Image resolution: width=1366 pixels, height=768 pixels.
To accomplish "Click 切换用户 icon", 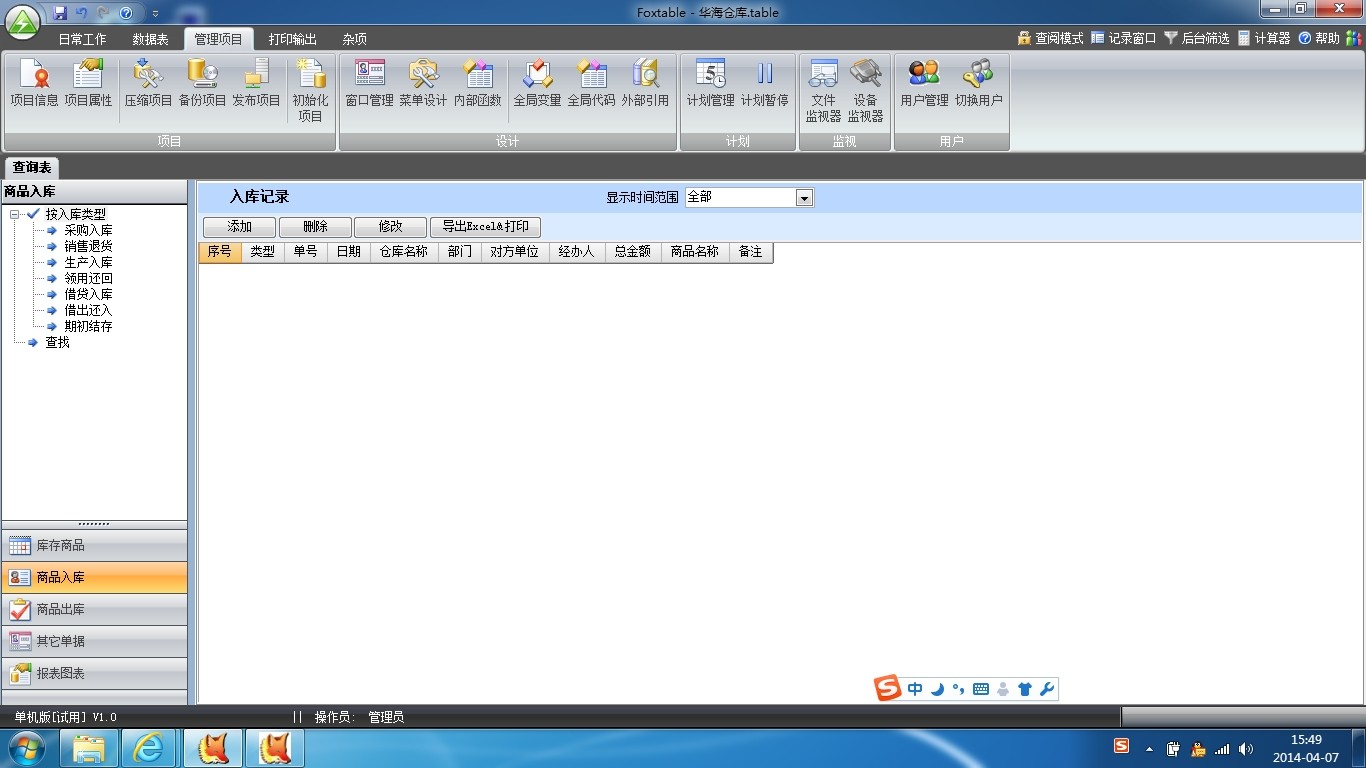I will pos(978,83).
